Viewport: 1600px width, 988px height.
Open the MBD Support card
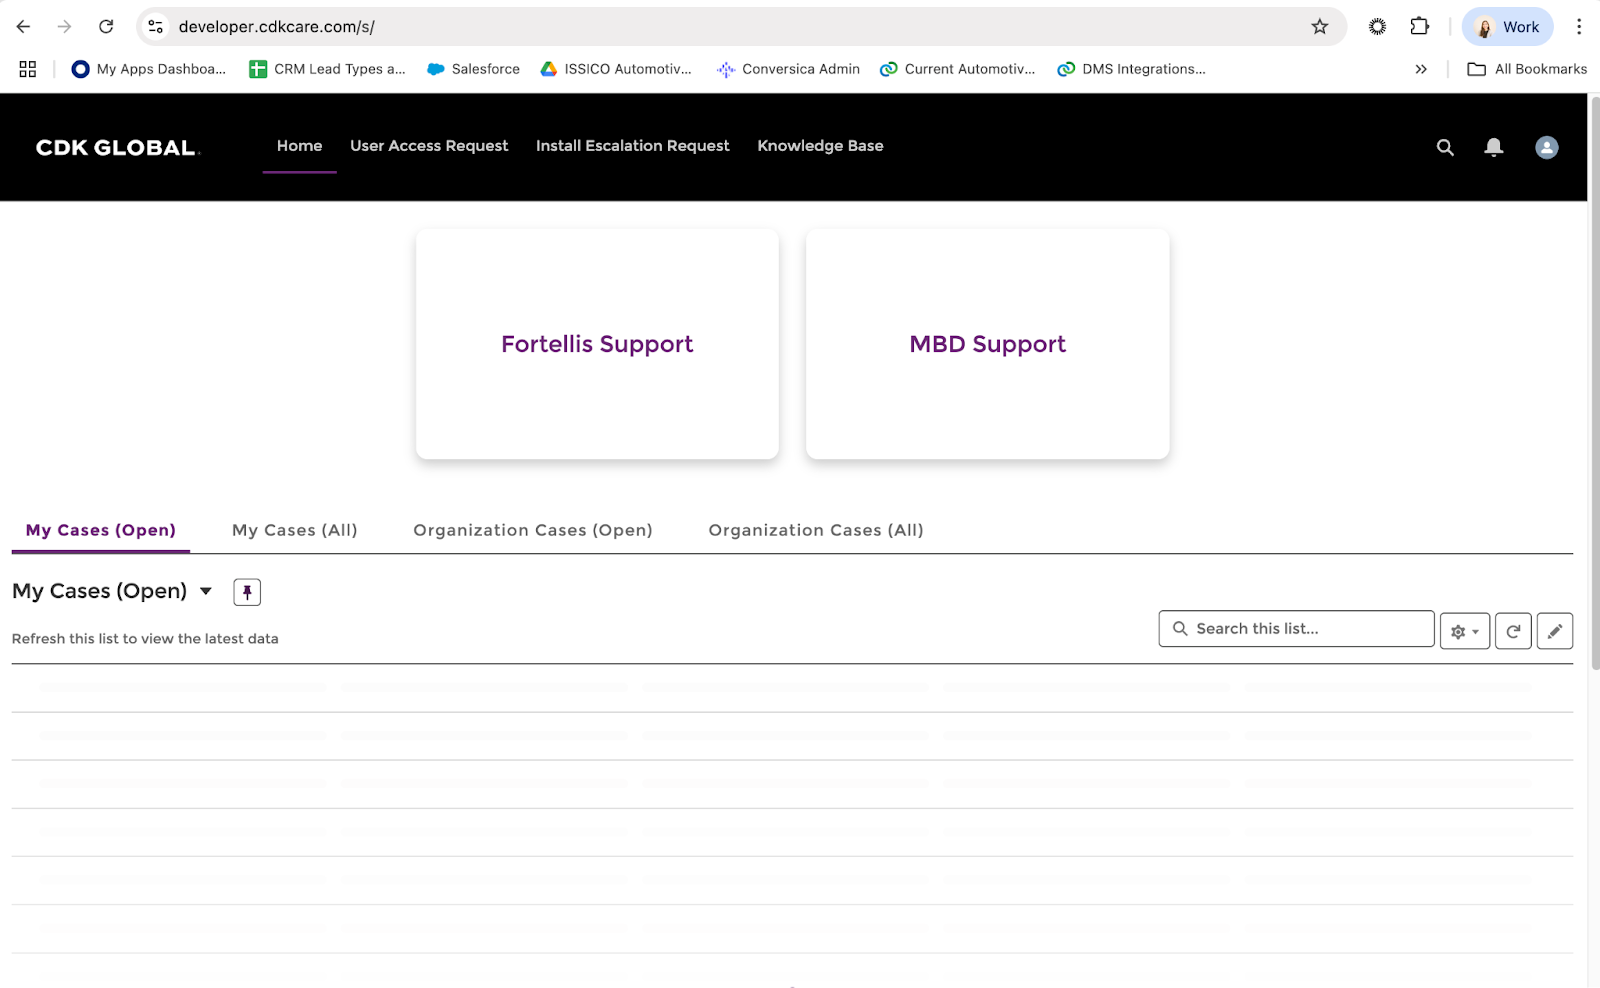[987, 344]
